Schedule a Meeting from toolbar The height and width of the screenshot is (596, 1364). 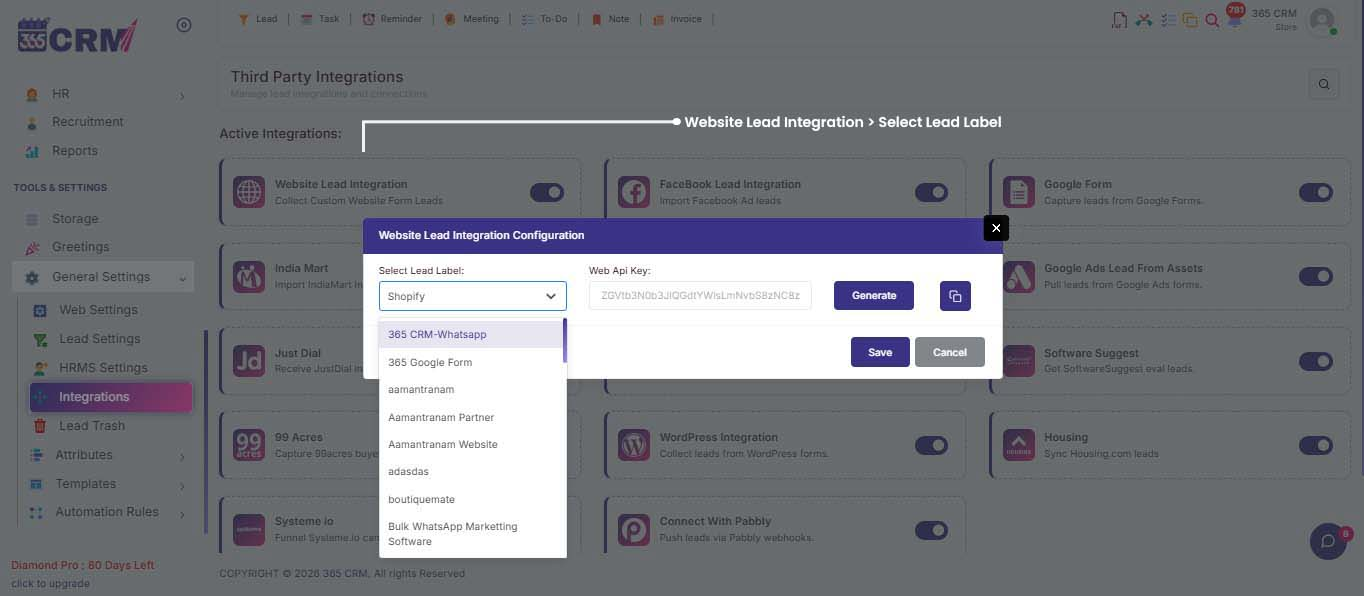tap(471, 19)
